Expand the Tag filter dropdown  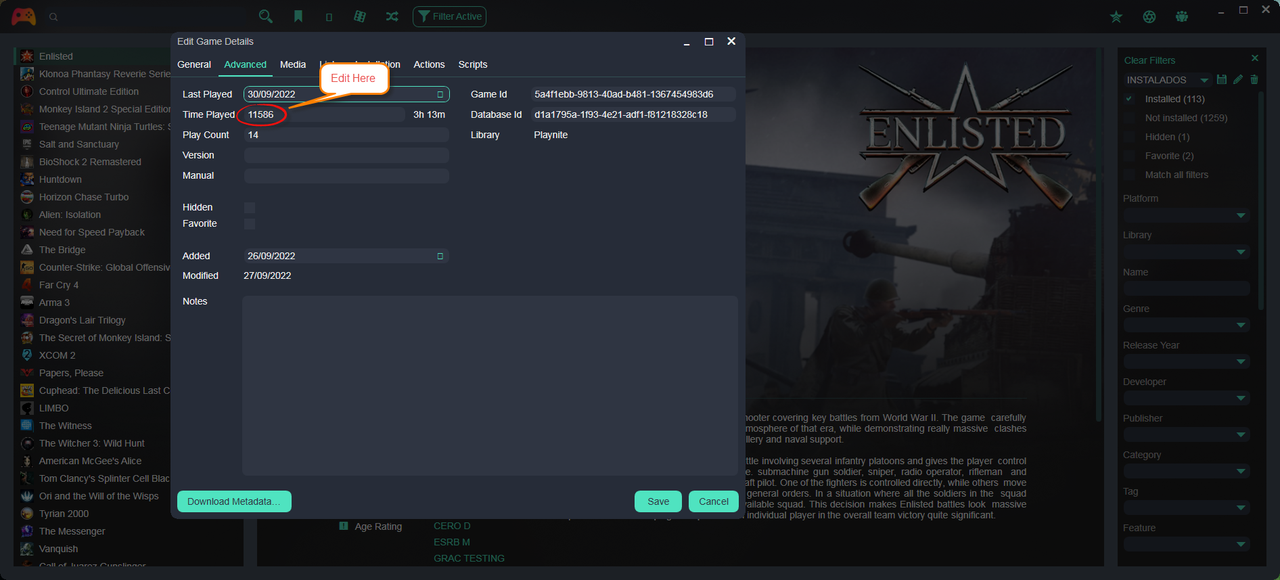pyautogui.click(x=1241, y=508)
